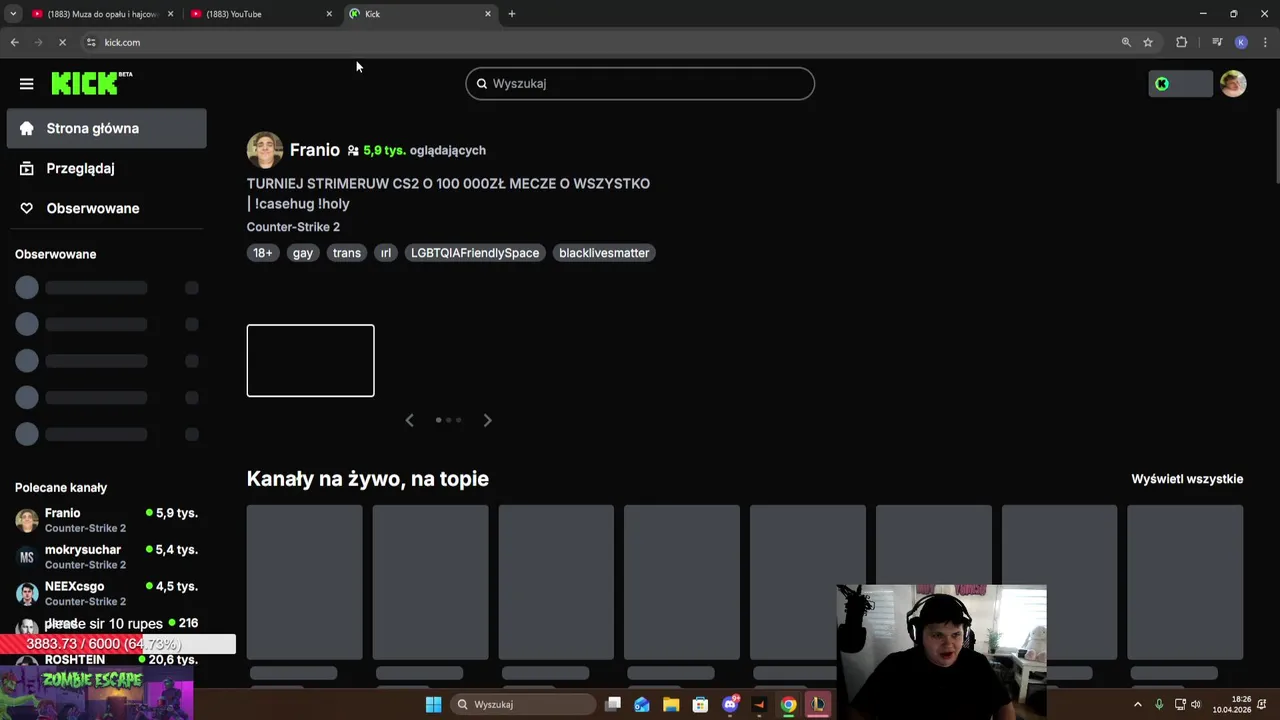The image size is (1280, 720).
Task: Close the (1883) YouTube tab
Action: 329,14
